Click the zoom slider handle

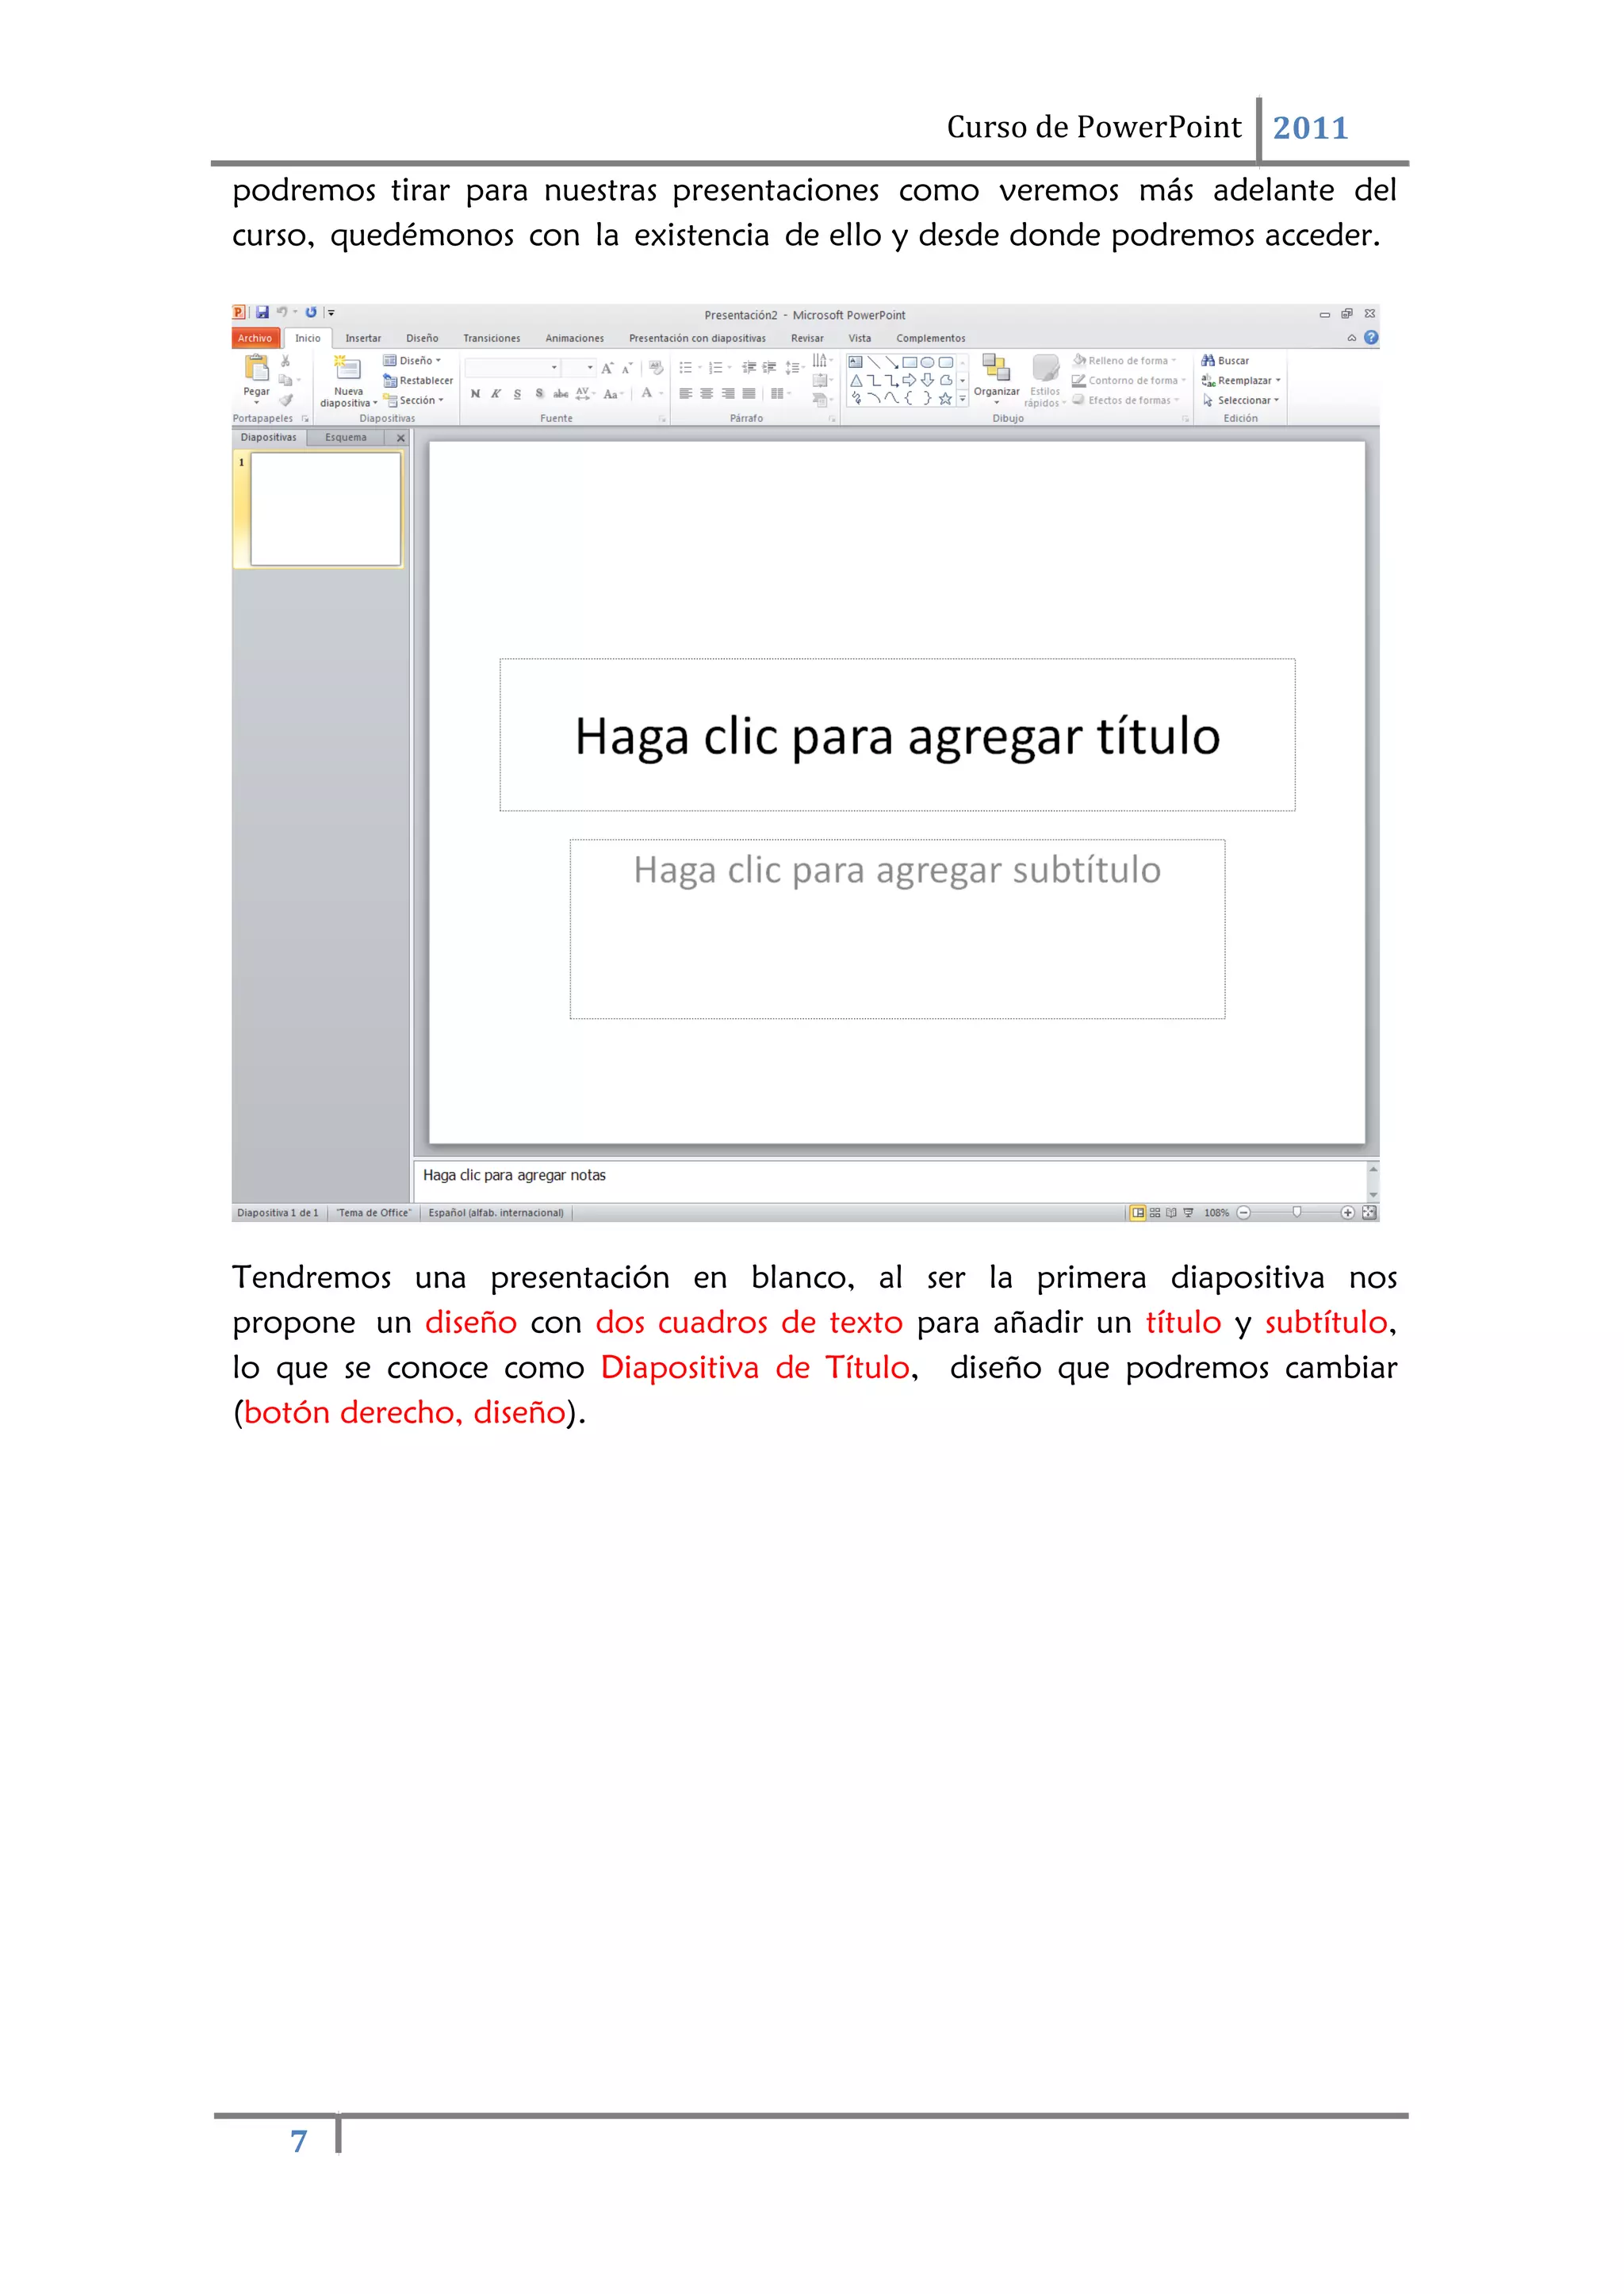click(1297, 1212)
